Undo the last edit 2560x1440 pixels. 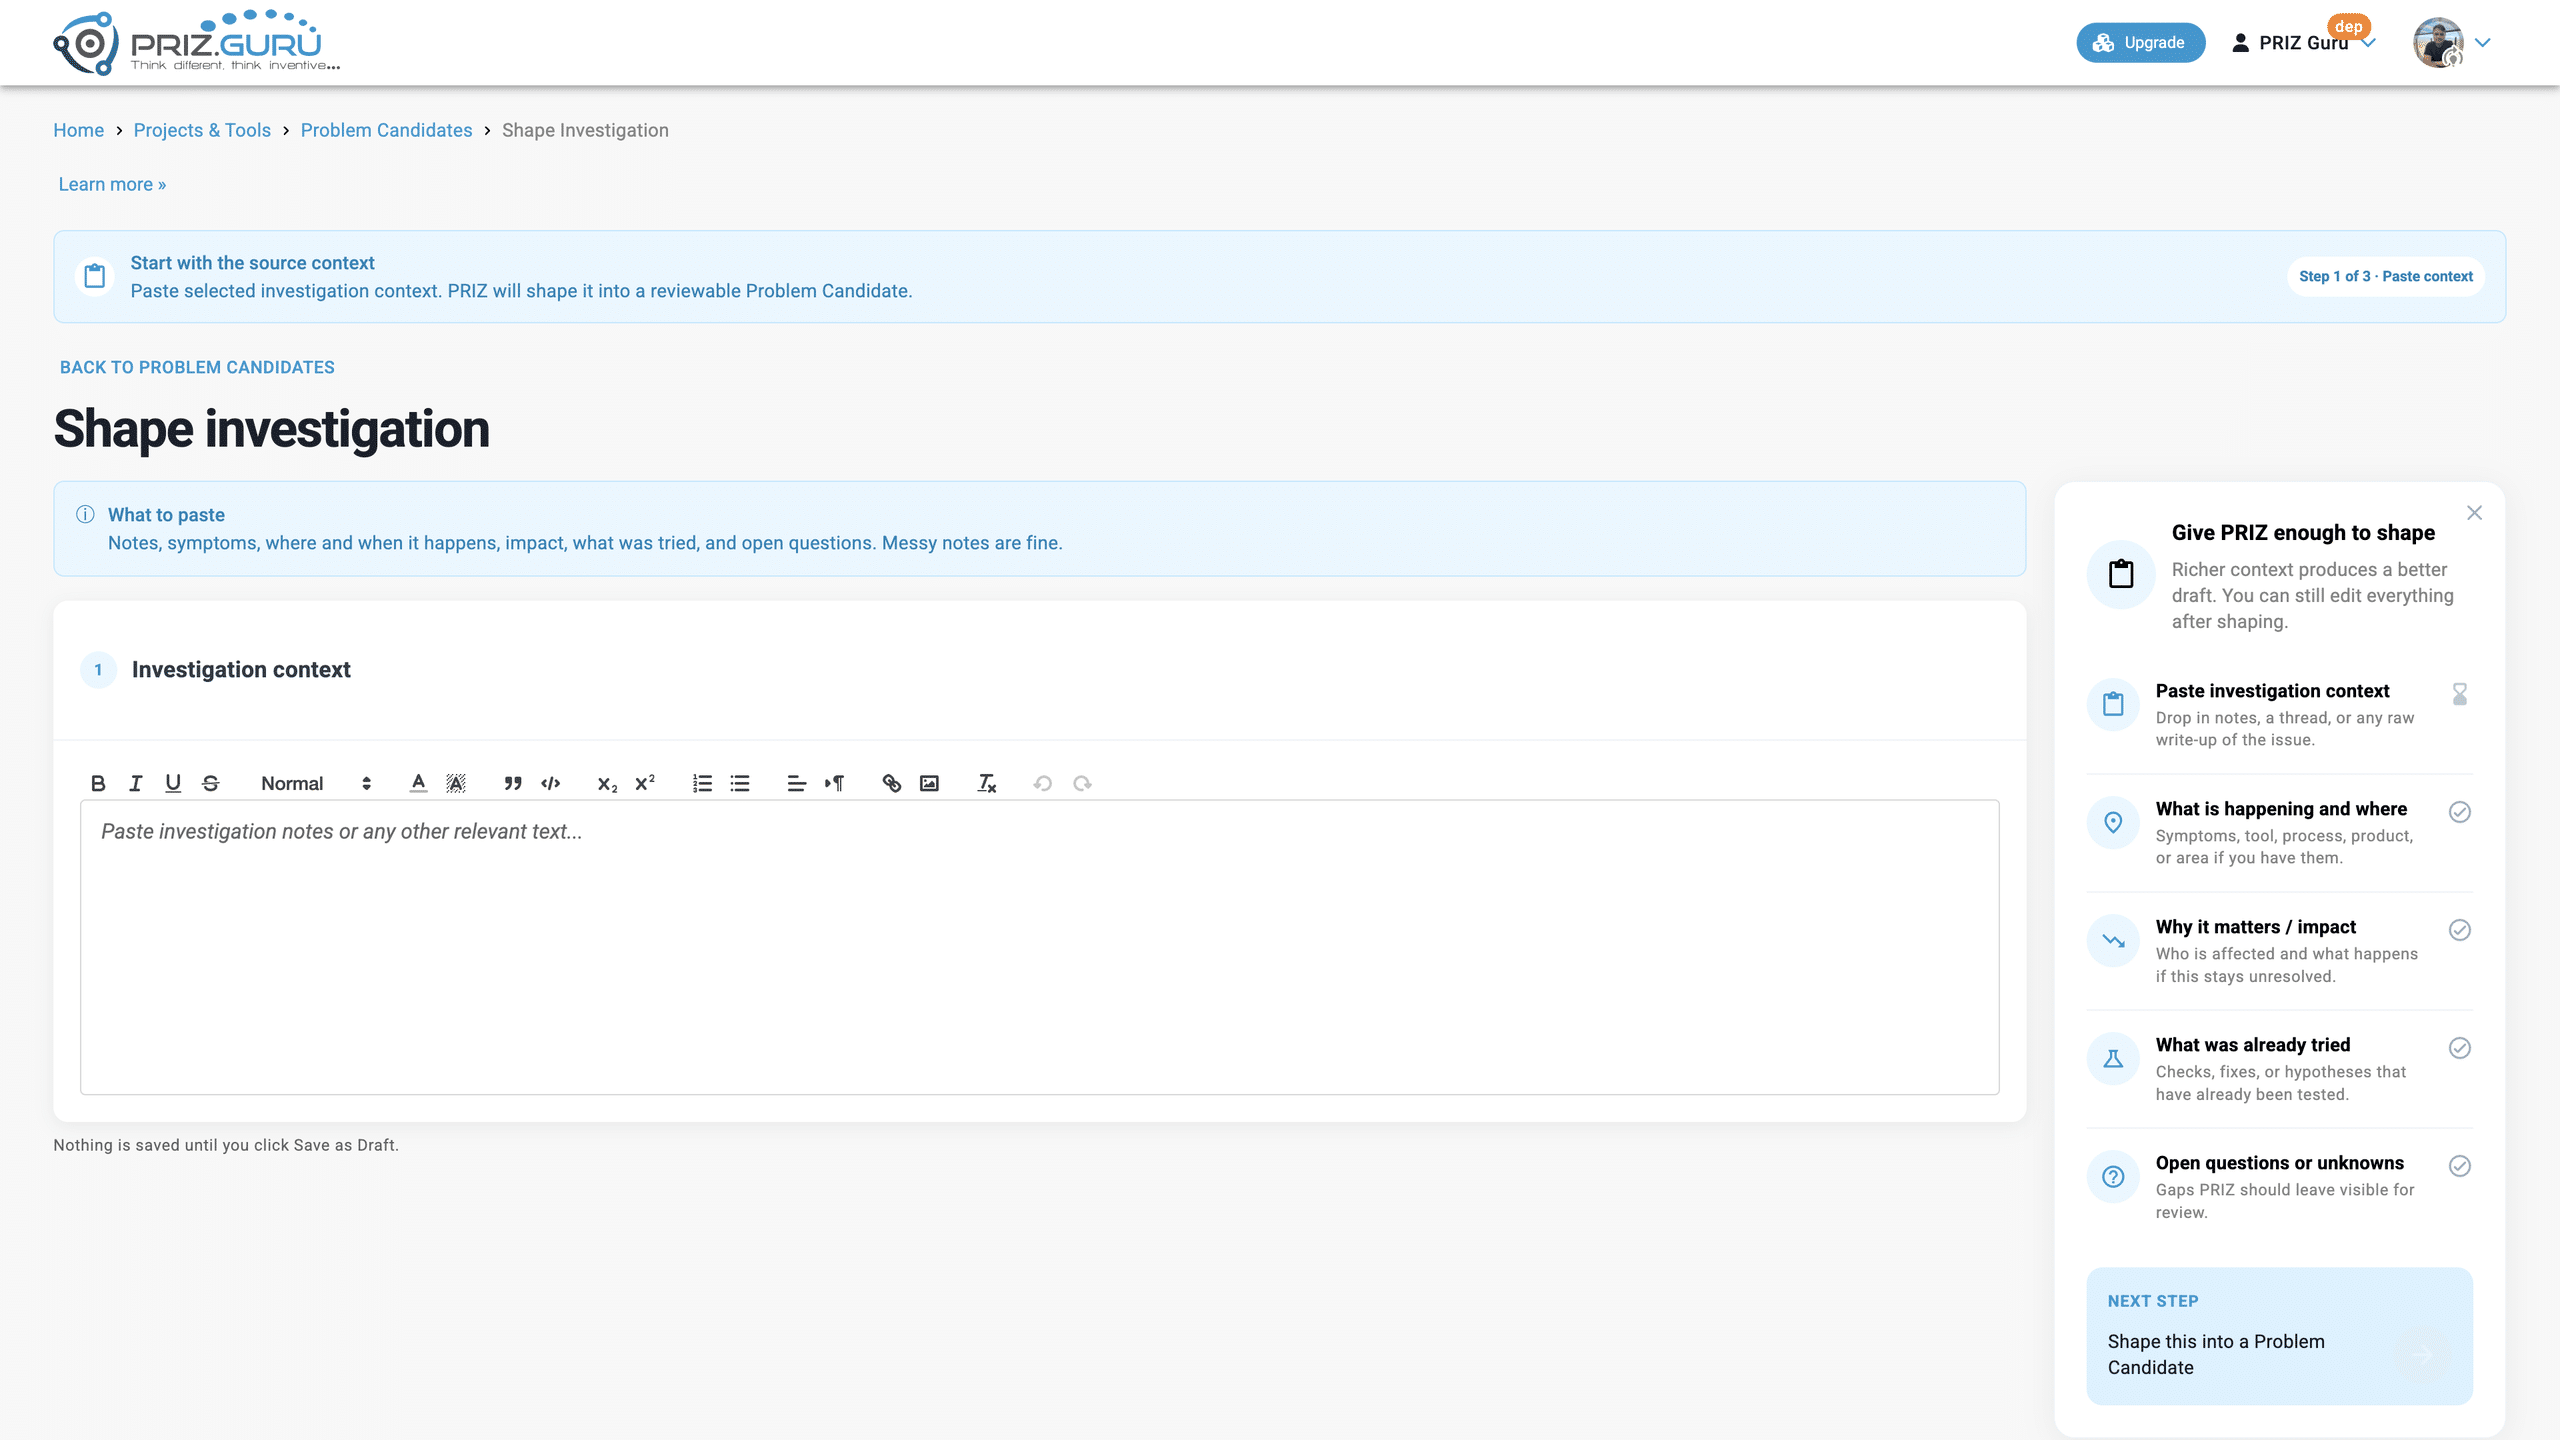[x=1043, y=783]
